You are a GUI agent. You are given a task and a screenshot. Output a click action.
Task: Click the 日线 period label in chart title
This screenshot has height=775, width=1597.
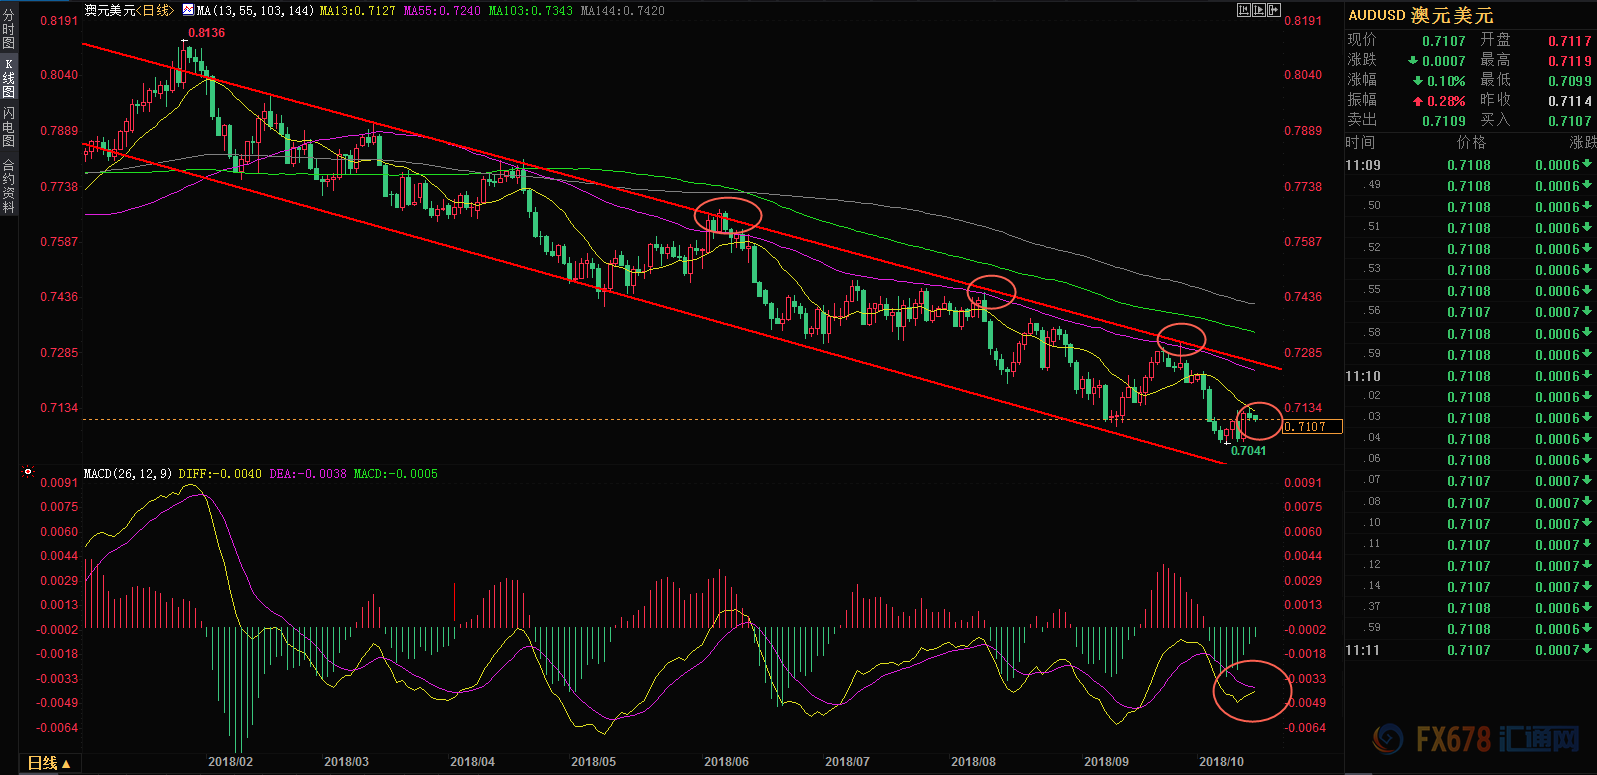(155, 10)
